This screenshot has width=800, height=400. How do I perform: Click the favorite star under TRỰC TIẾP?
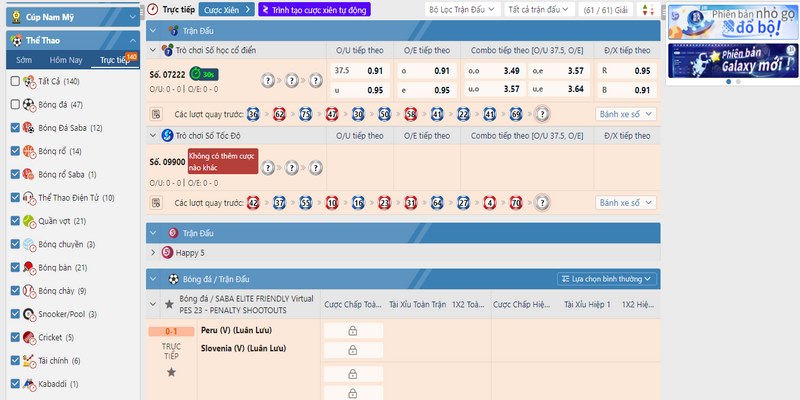point(171,372)
